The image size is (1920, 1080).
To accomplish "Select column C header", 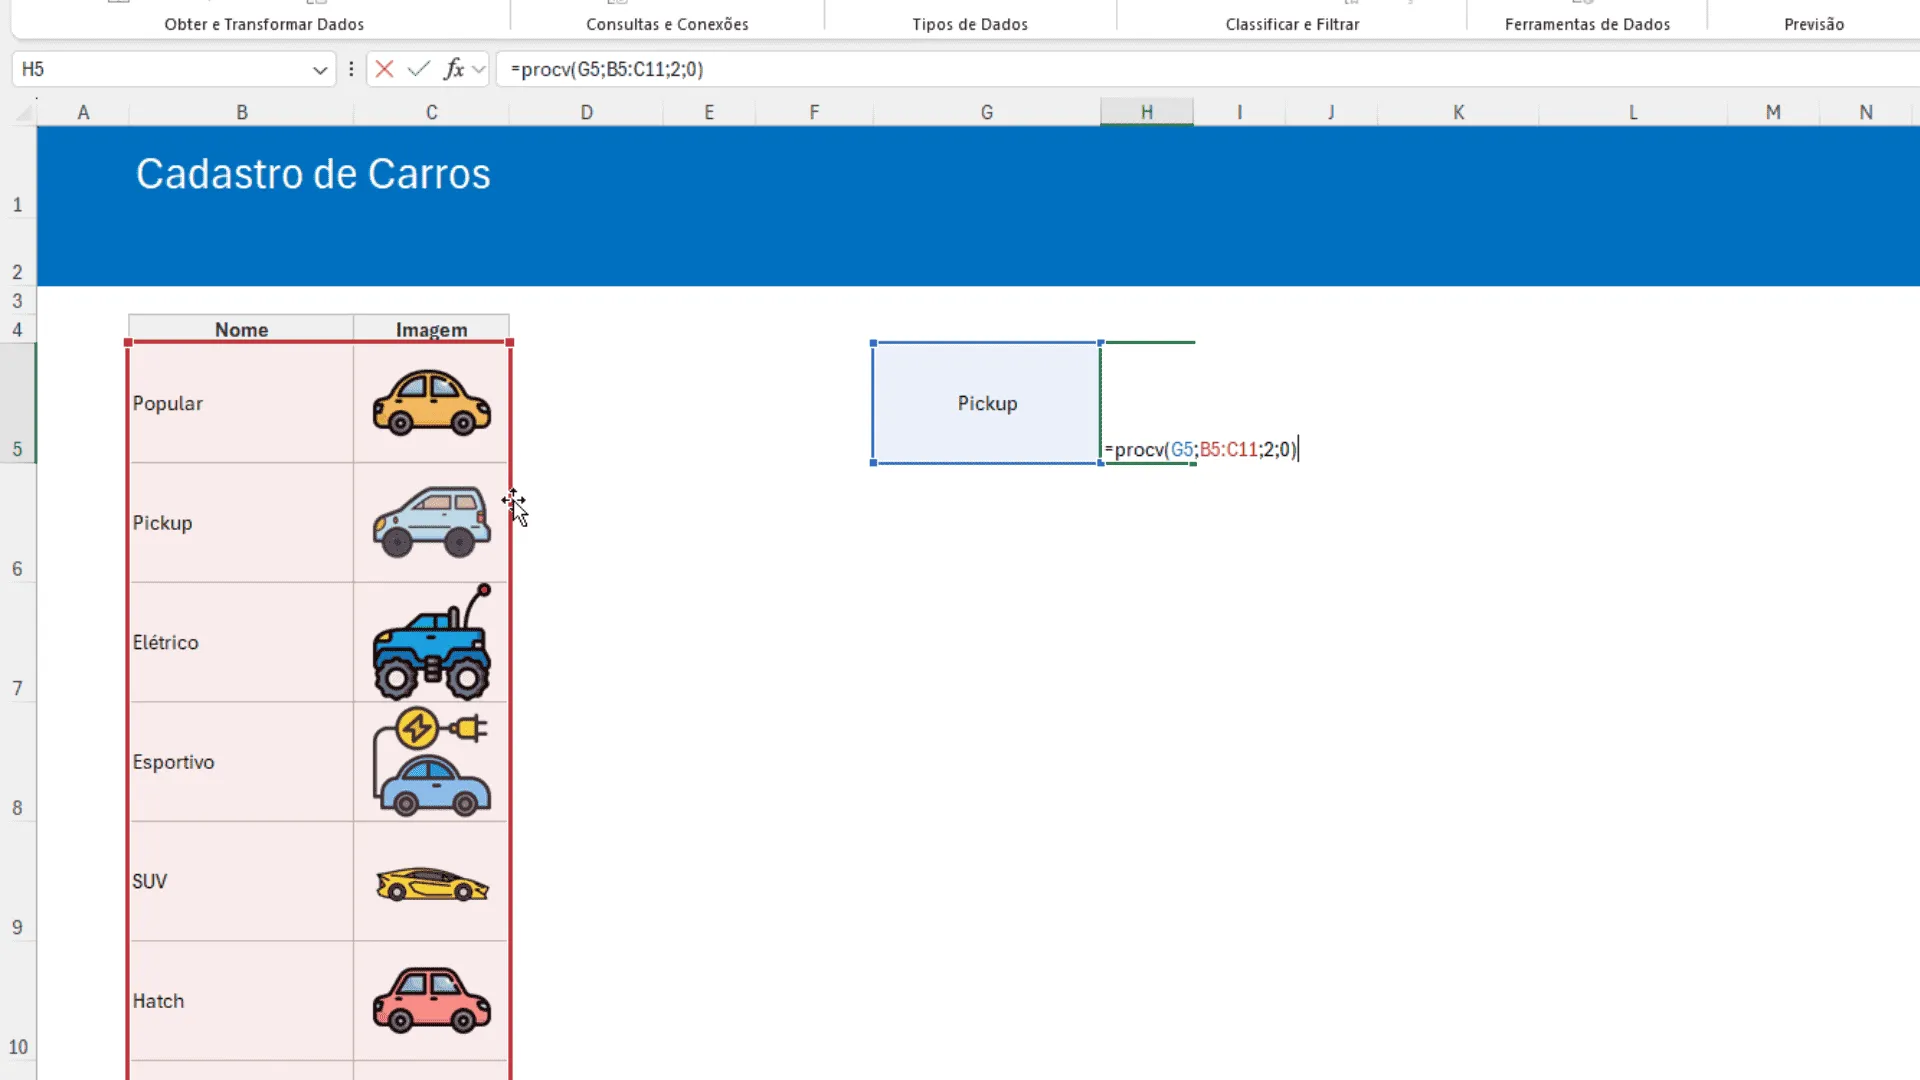I will point(432,113).
